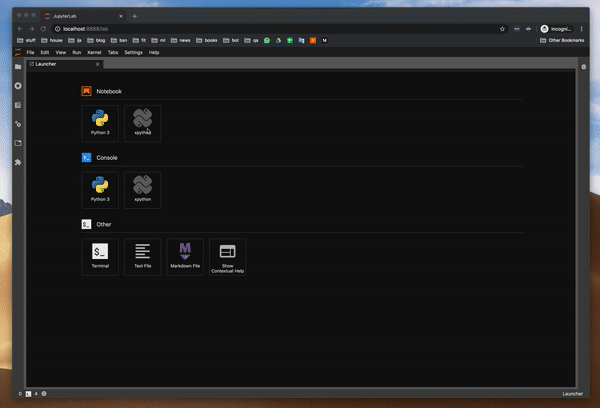
Task: Select the JupyterLab browser tab
Action: click(x=82, y=16)
